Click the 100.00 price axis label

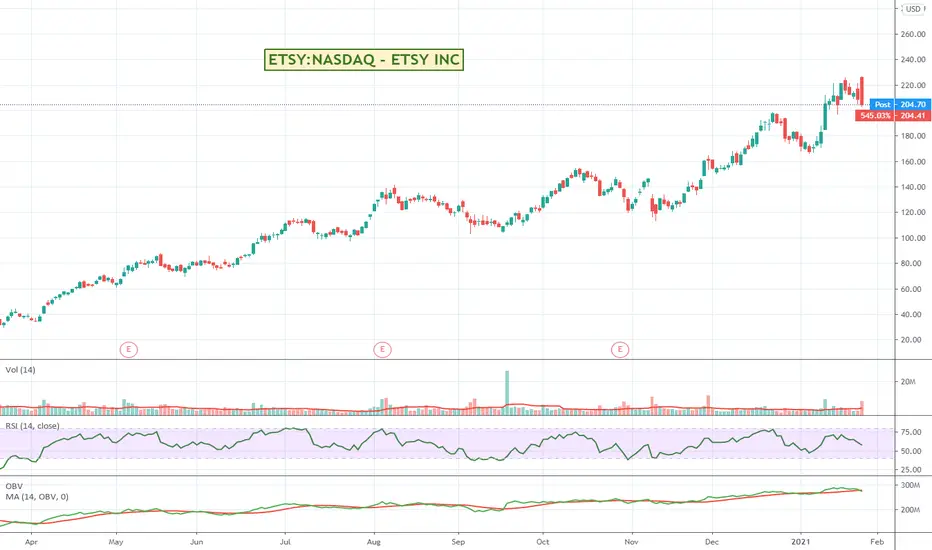tap(913, 238)
